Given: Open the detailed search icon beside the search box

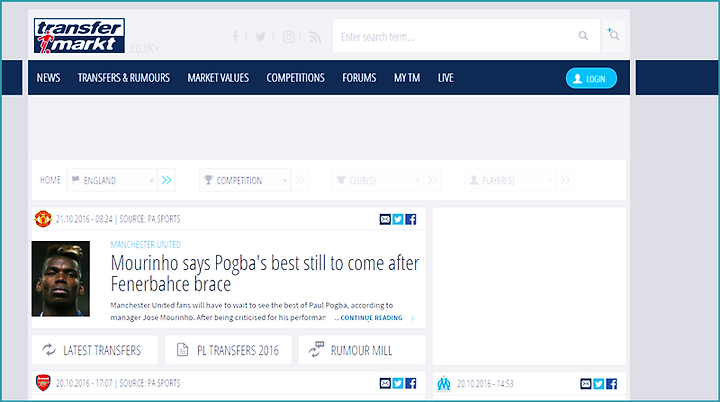Looking at the screenshot, I should pyautogui.click(x=613, y=35).
